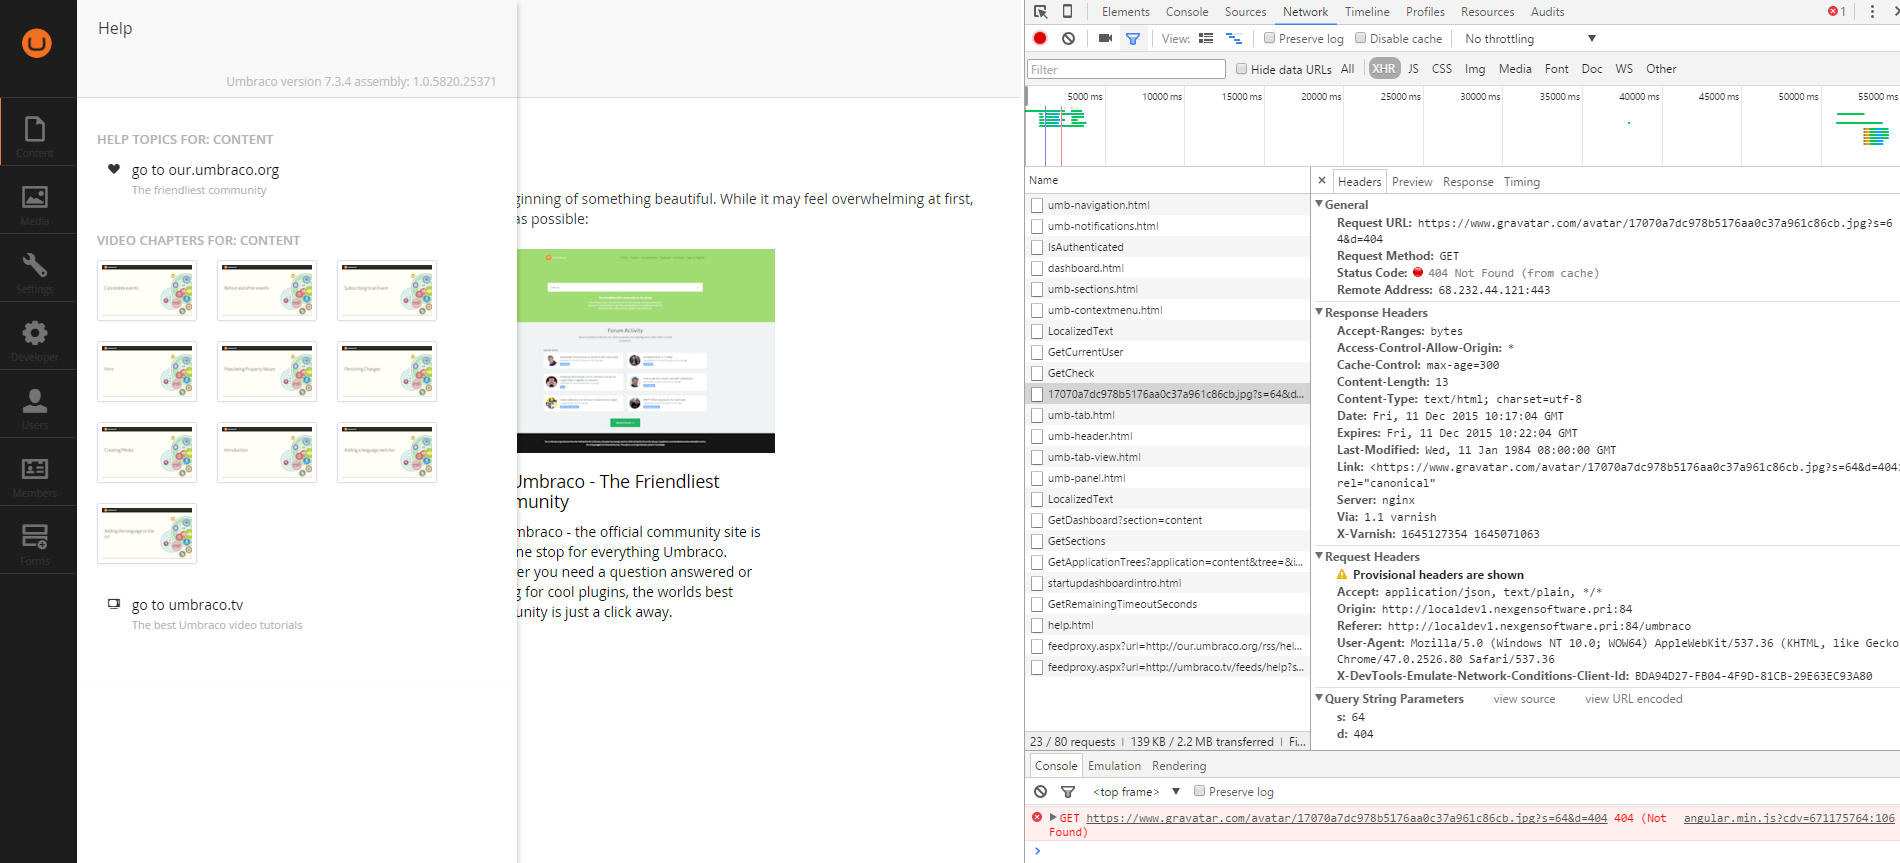Open the Response tab of the request
This screenshot has height=863, width=1900.
[x=1467, y=182]
